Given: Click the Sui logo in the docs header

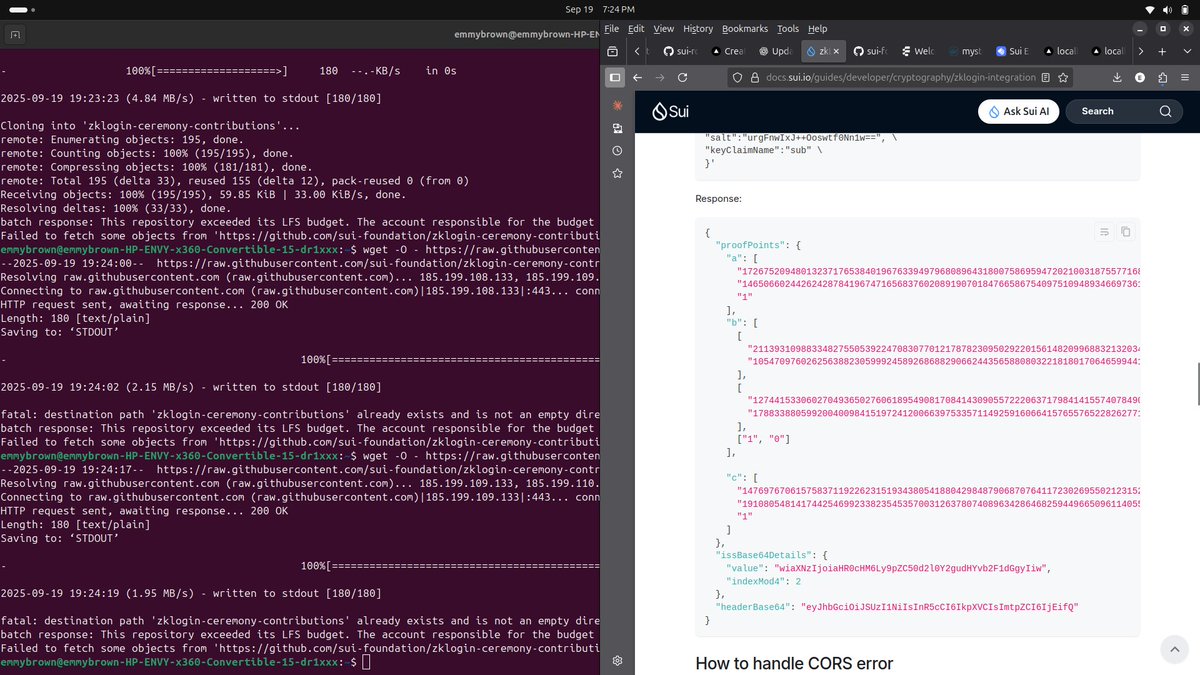Looking at the screenshot, I should click(668, 111).
